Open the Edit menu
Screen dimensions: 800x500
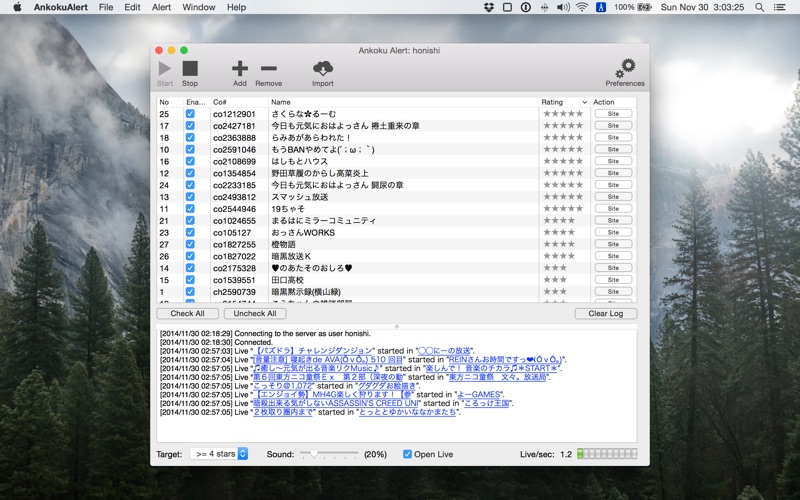pyautogui.click(x=132, y=7)
